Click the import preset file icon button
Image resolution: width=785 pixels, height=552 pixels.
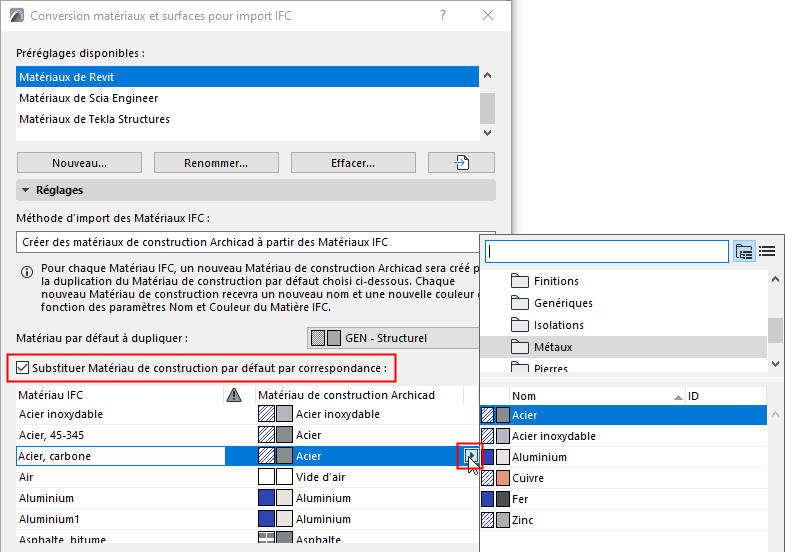point(461,163)
